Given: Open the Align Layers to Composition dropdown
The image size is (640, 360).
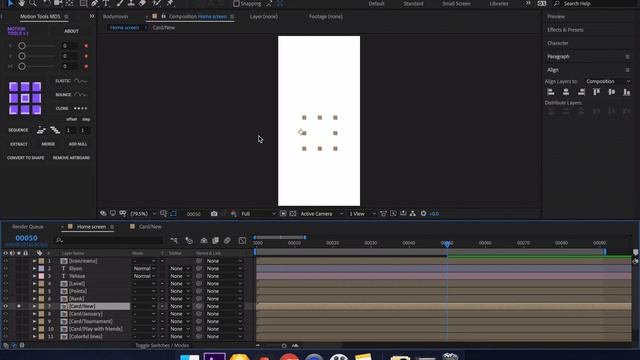Looking at the screenshot, I should [x=608, y=81].
